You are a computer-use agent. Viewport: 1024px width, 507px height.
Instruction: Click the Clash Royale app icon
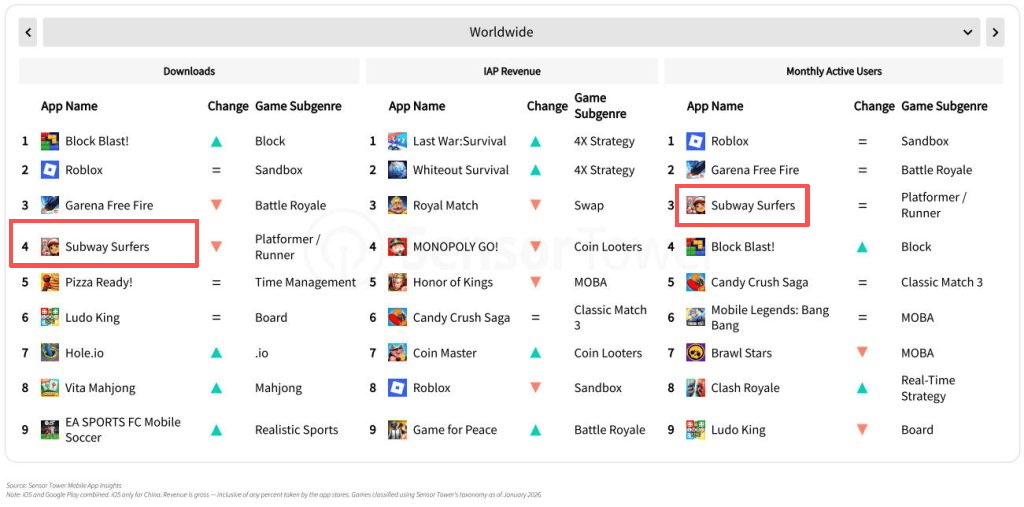tap(695, 388)
